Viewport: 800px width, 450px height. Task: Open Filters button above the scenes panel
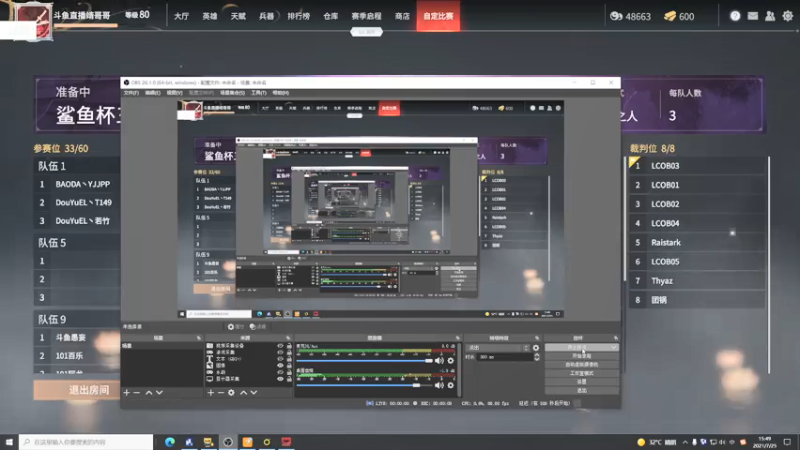[258, 327]
